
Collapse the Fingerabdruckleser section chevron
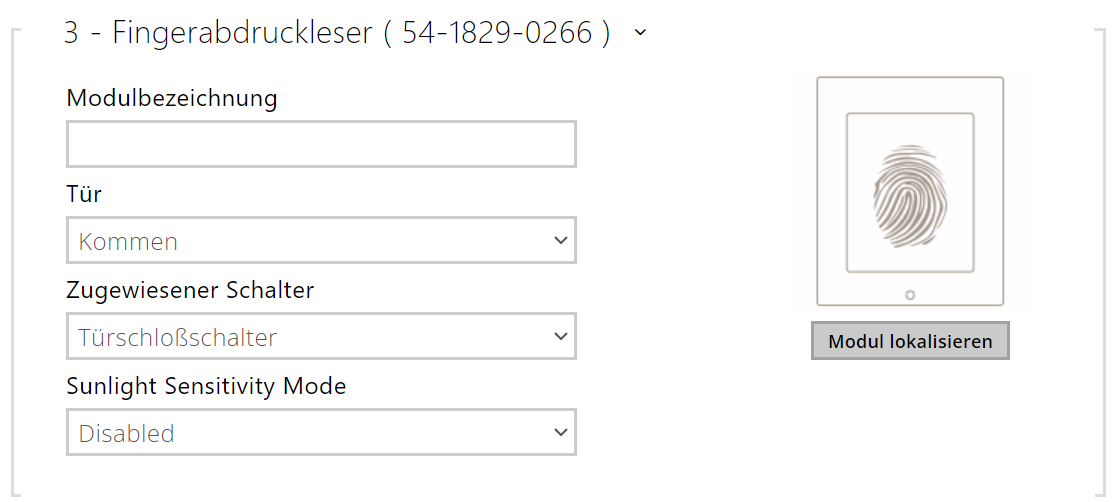tap(640, 32)
